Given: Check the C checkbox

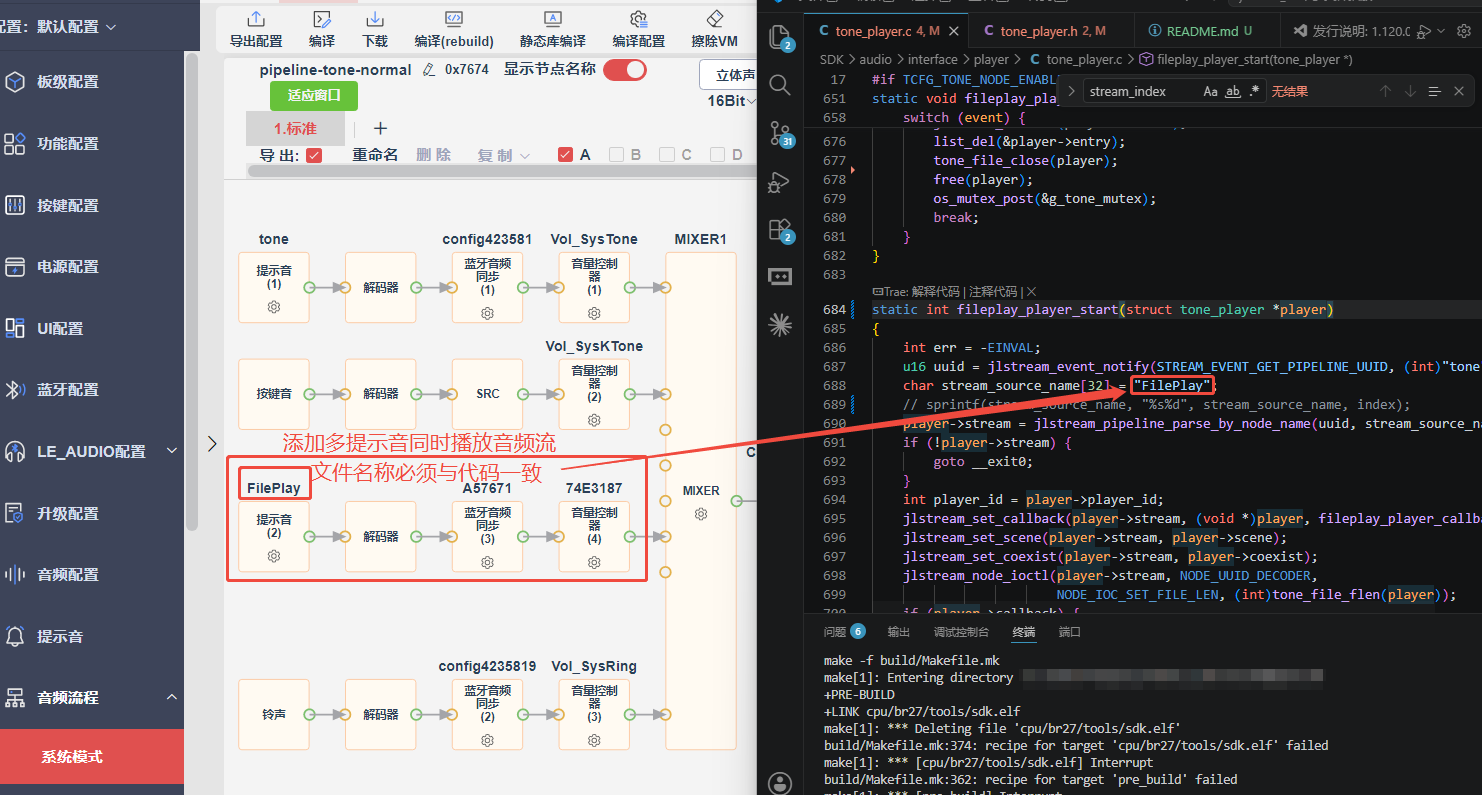Looking at the screenshot, I should point(667,155).
